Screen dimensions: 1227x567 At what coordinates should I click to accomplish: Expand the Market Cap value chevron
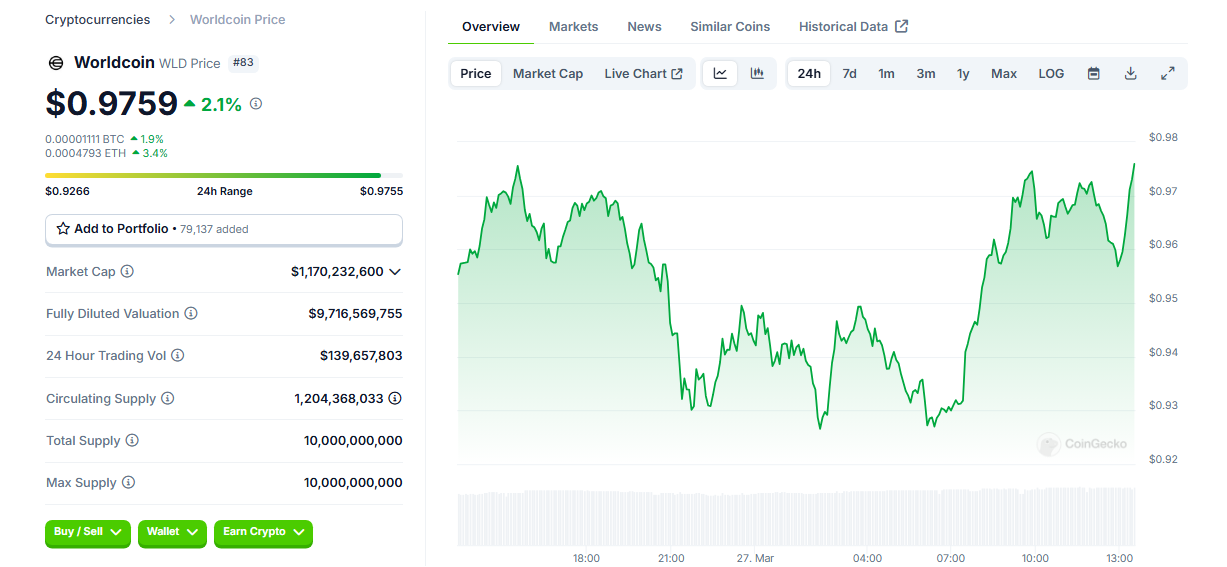click(x=395, y=271)
